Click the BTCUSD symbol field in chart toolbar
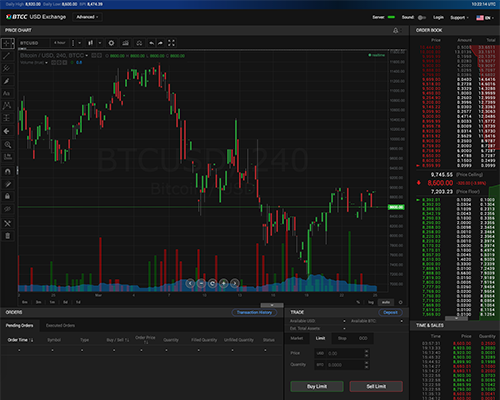The width and height of the screenshot is (500, 400). 34,43
